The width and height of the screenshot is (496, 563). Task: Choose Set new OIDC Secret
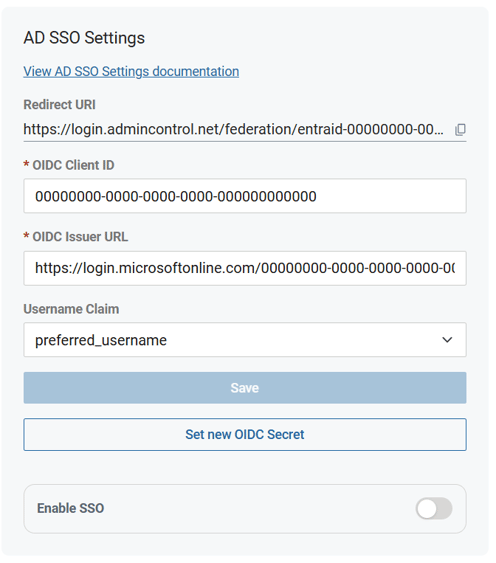pyautogui.click(x=245, y=434)
